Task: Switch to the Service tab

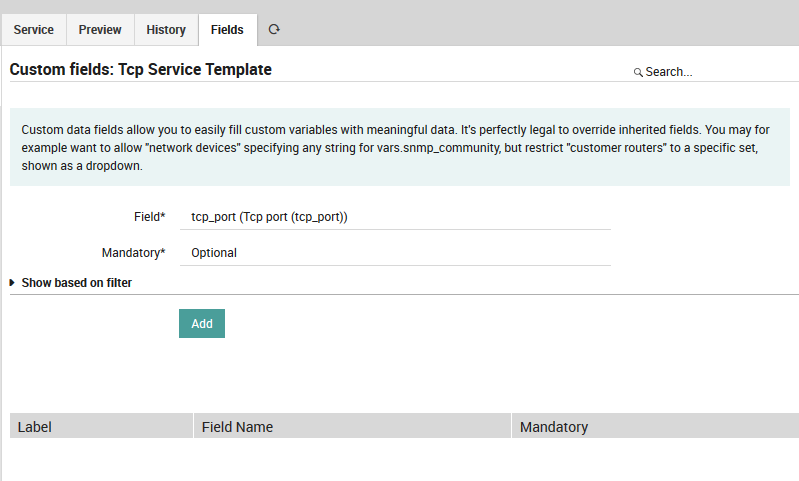Action: pos(34,30)
